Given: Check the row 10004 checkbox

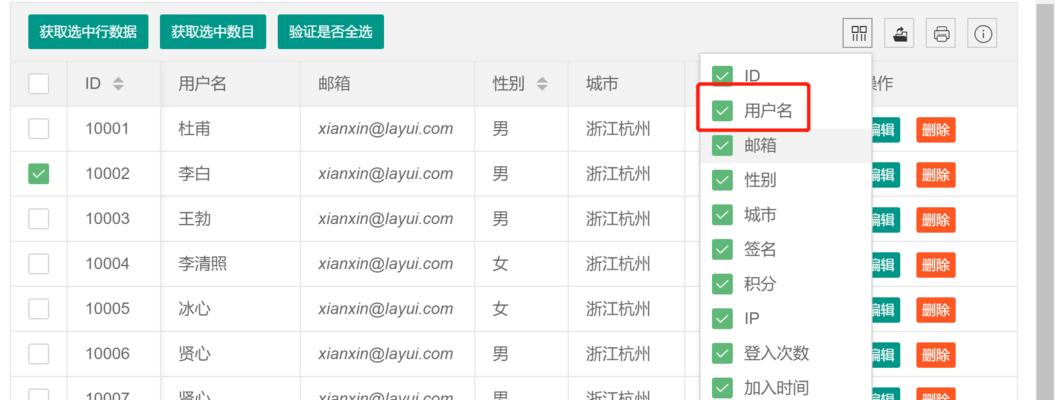Looking at the screenshot, I should click(38, 264).
